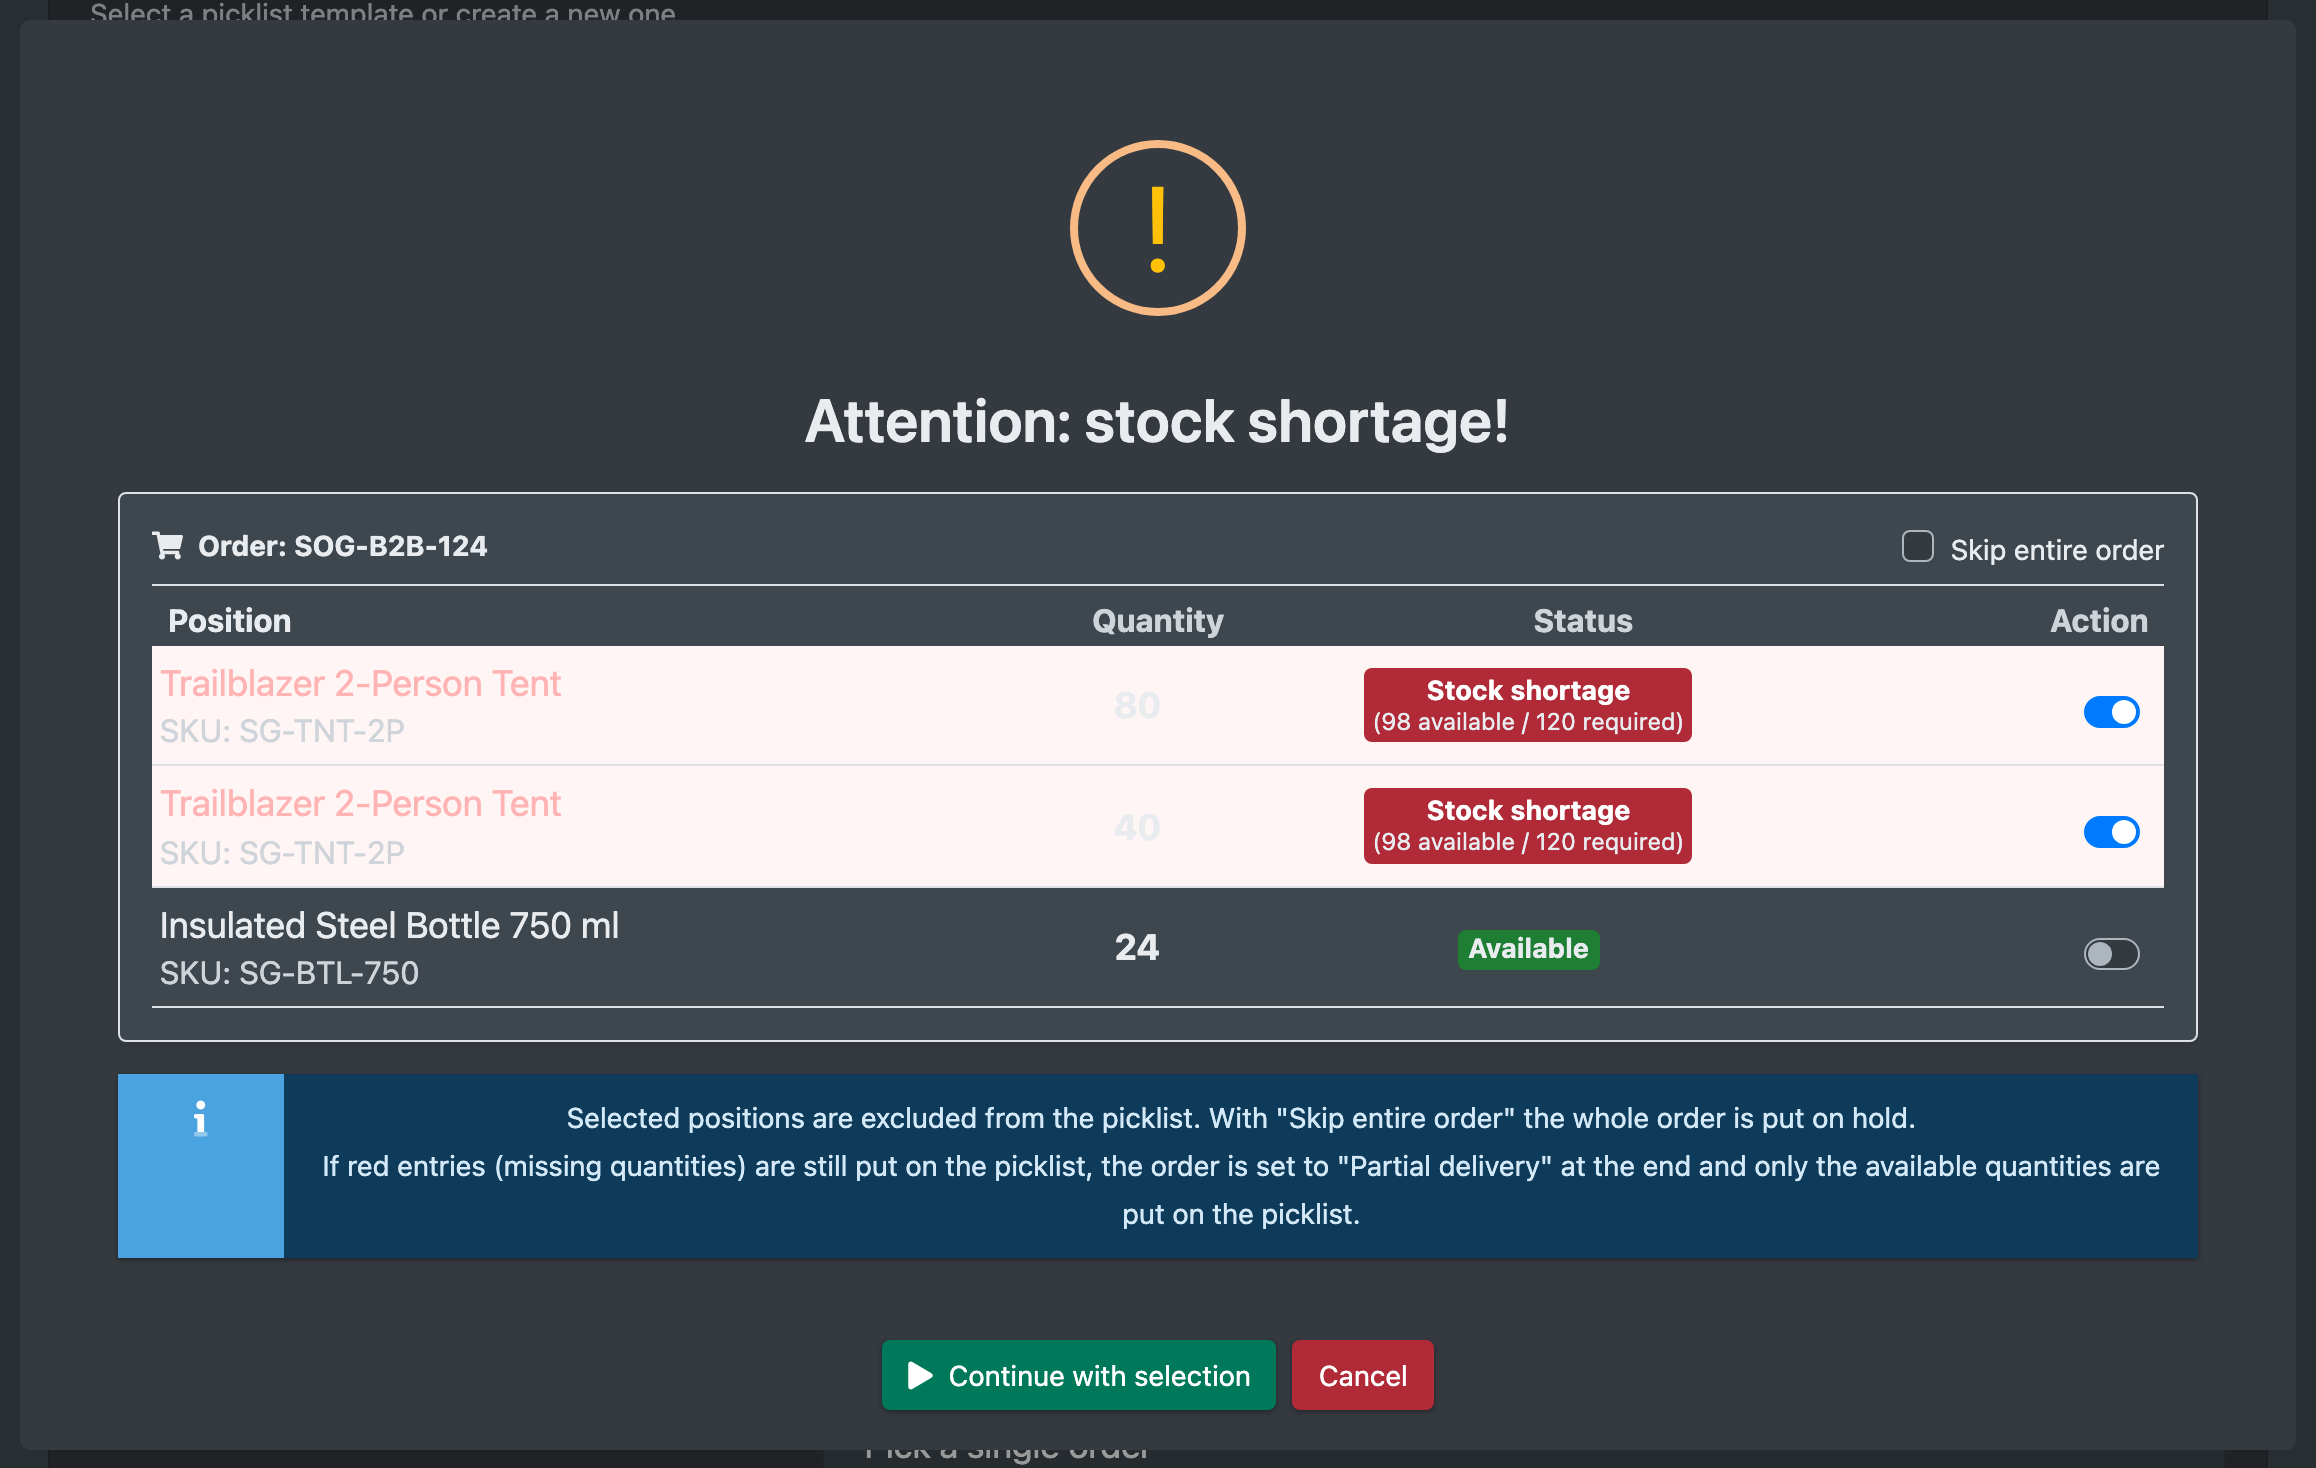Image resolution: width=2316 pixels, height=1468 pixels.
Task: Click the quantity 24 value
Action: pyautogui.click(x=1137, y=947)
